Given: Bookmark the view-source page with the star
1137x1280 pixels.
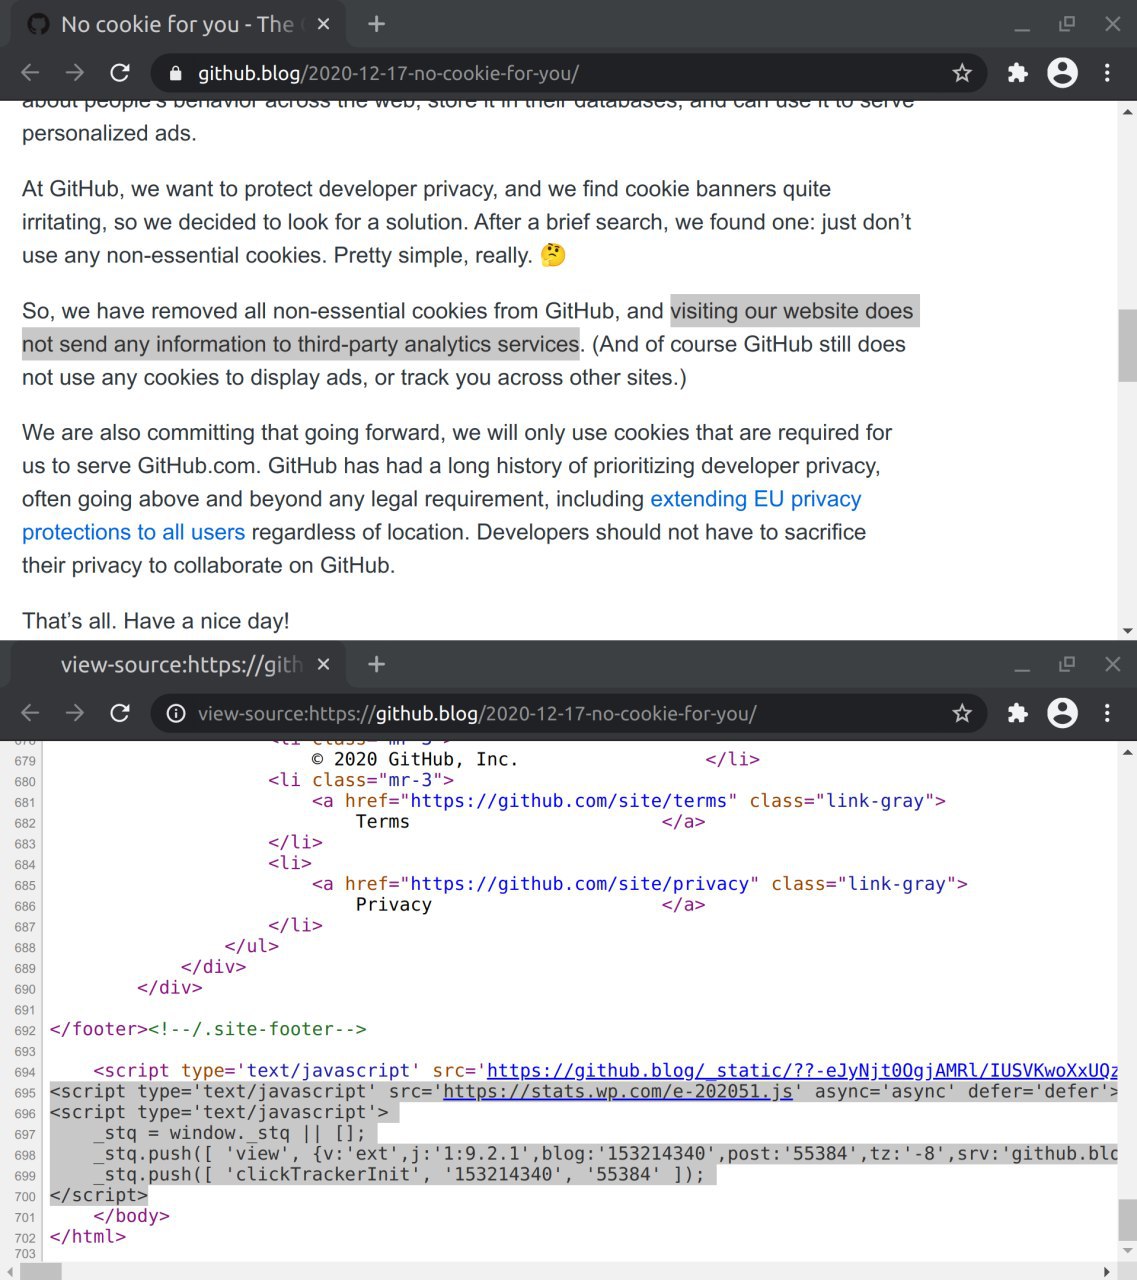Looking at the screenshot, I should point(962,713).
